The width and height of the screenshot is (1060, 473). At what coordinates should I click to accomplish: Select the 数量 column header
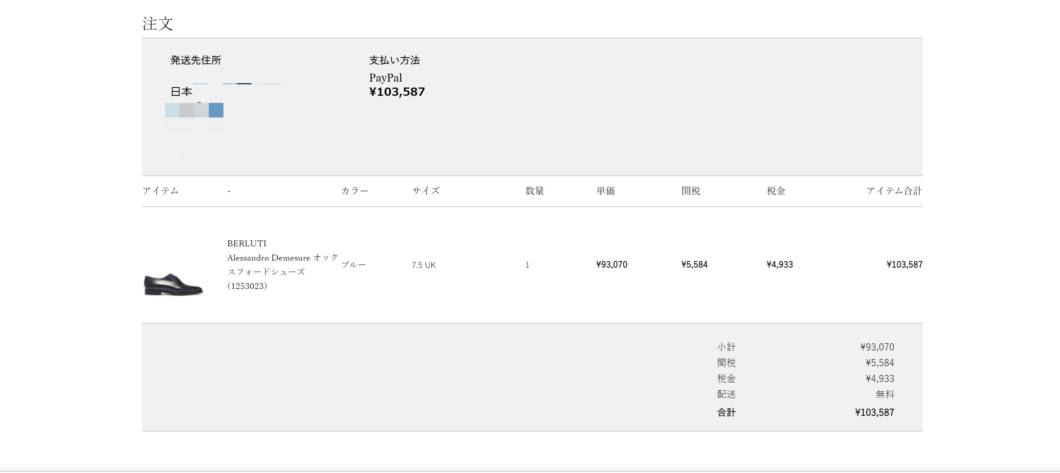pos(535,191)
